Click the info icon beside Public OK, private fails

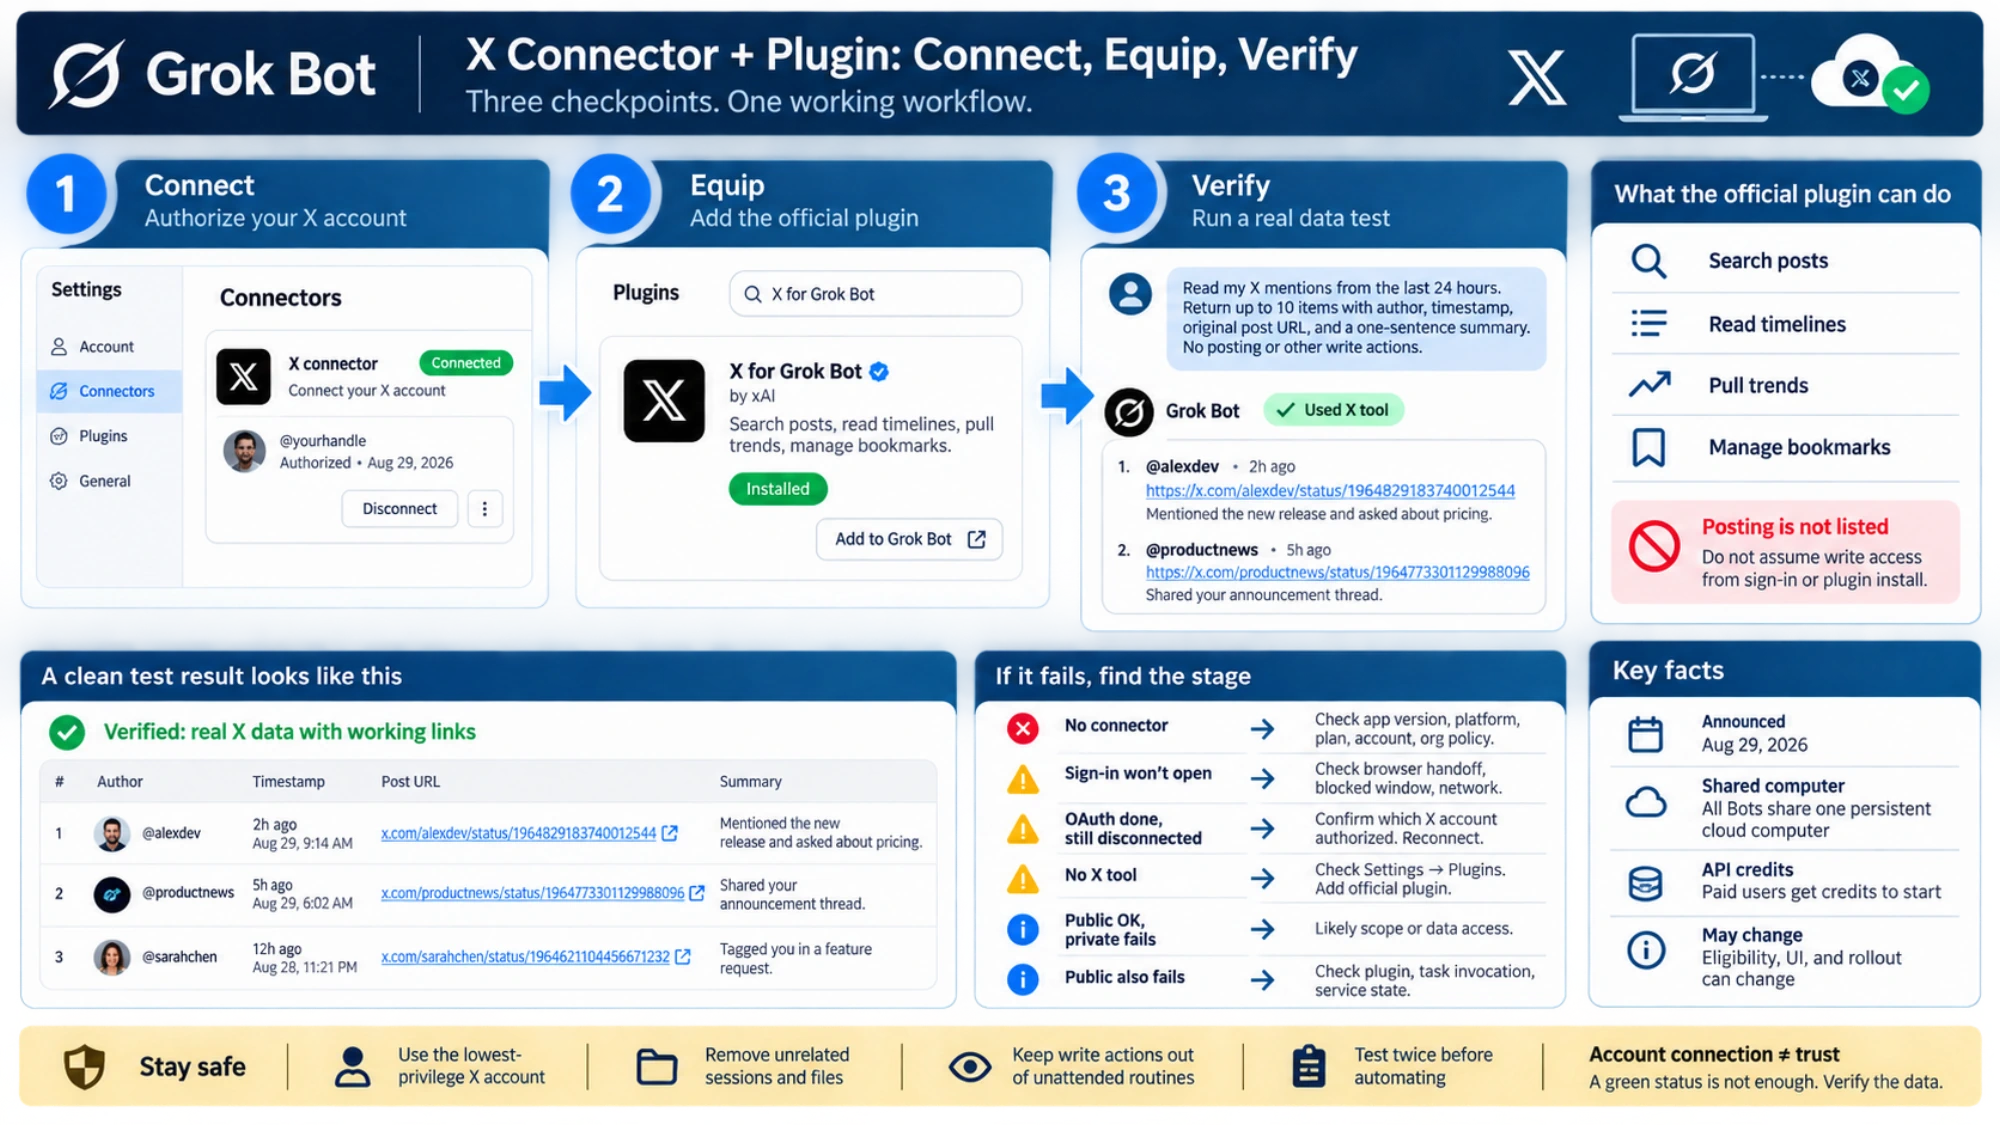coord(1022,929)
